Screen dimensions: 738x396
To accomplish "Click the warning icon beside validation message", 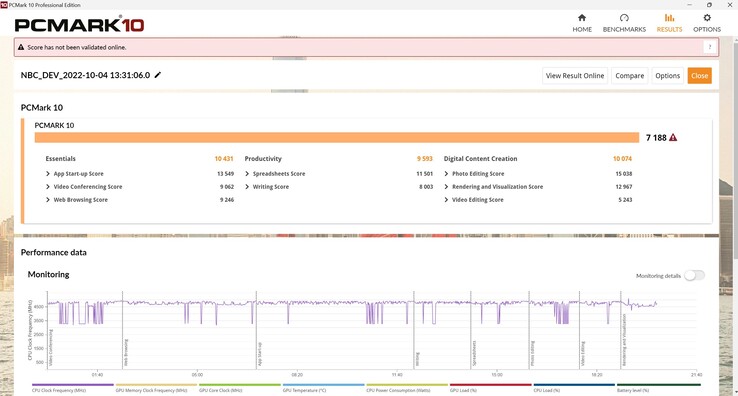I will 21,47.
